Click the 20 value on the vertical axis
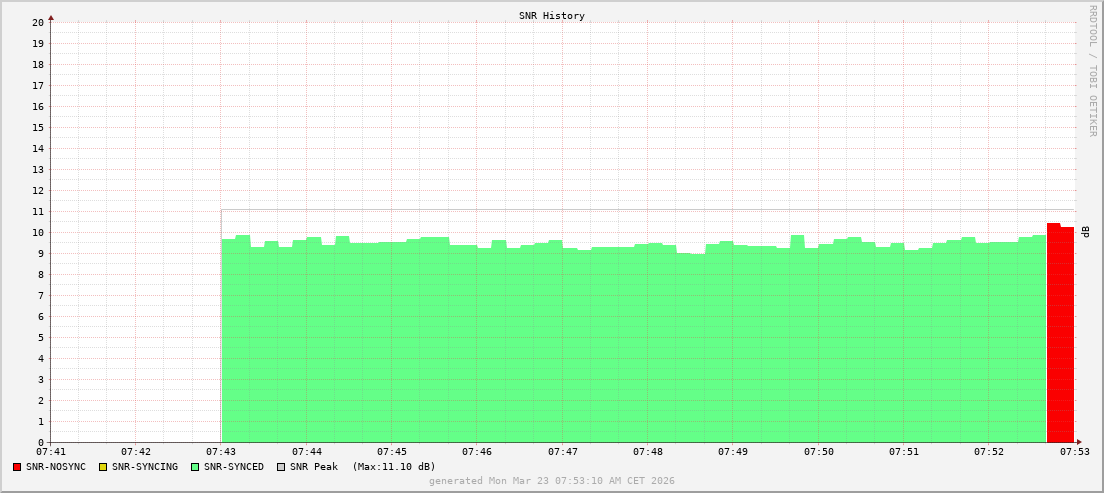The height and width of the screenshot is (493, 1104). tap(37, 22)
